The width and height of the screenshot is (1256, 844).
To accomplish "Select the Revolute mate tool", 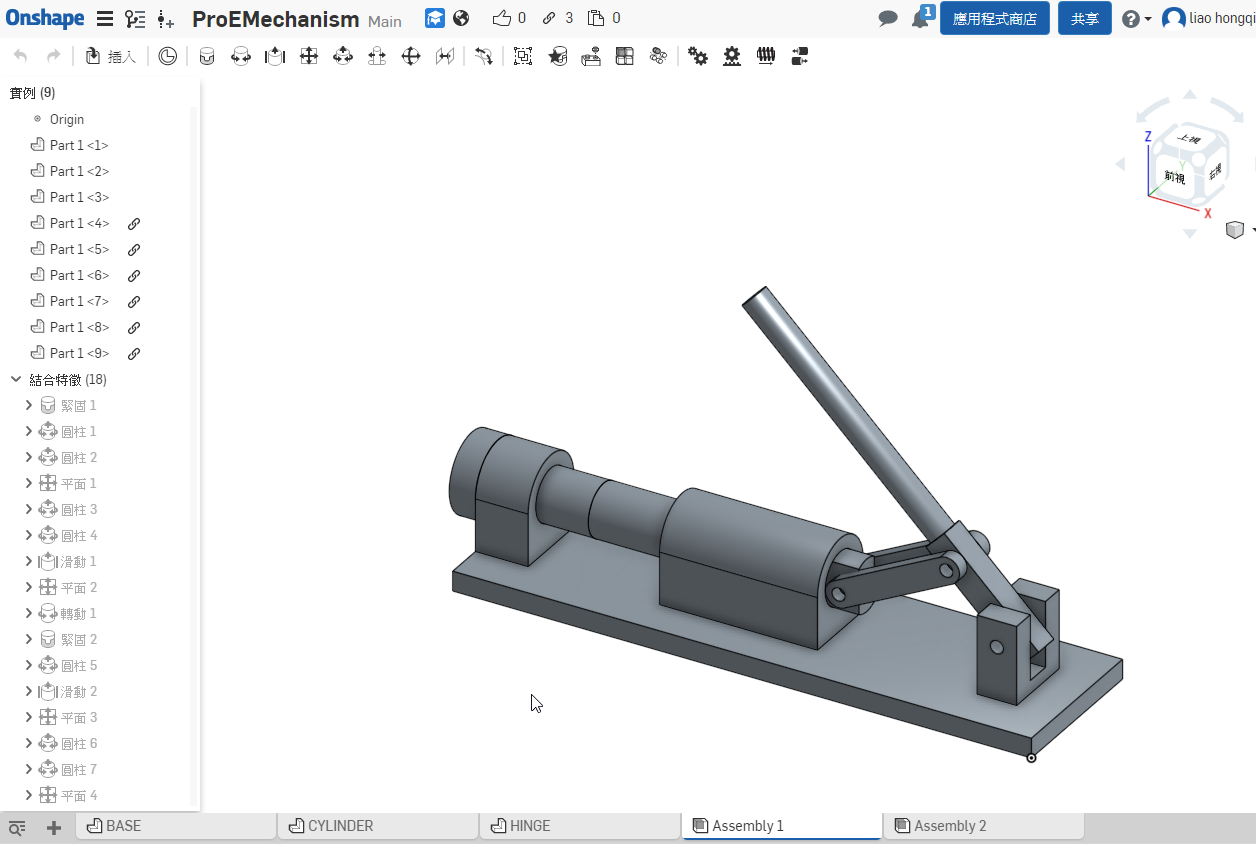I will (241, 57).
